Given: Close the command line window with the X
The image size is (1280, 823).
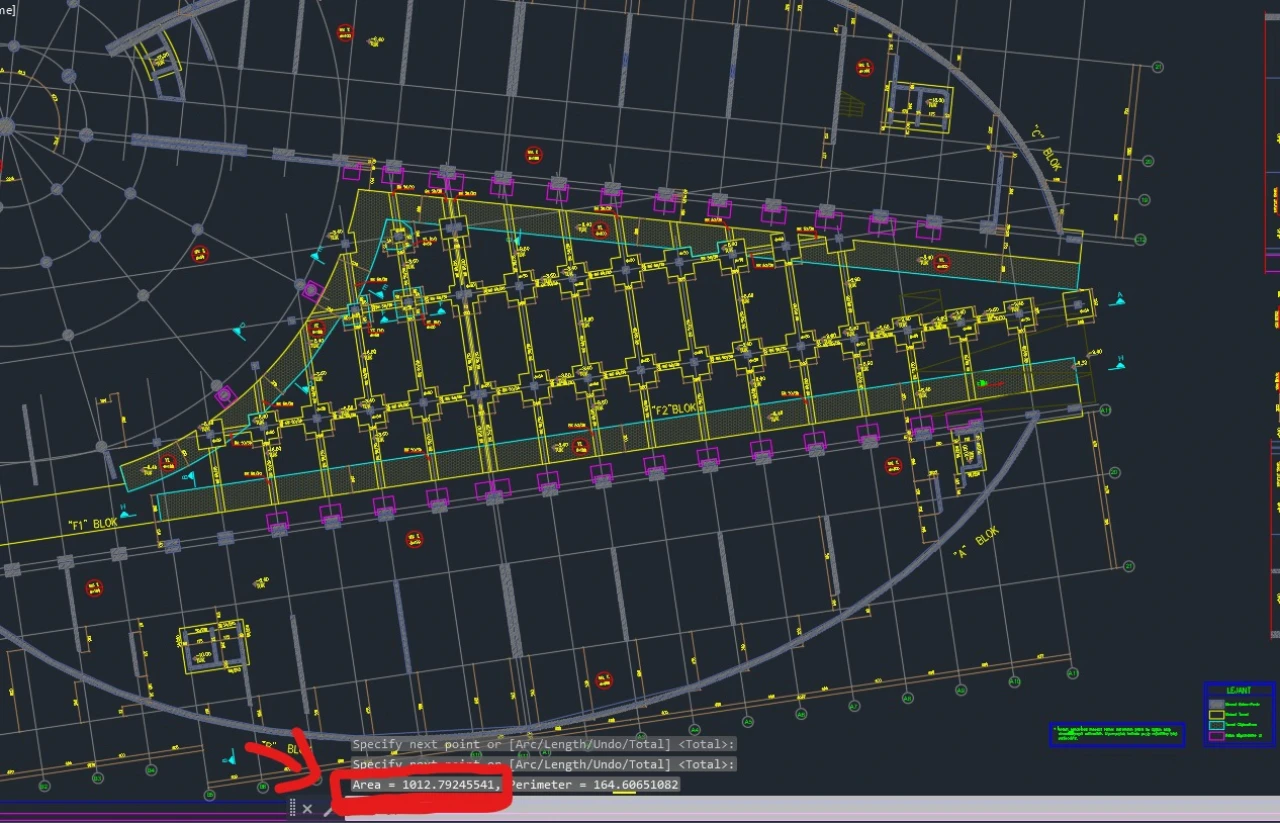Looking at the screenshot, I should (308, 808).
